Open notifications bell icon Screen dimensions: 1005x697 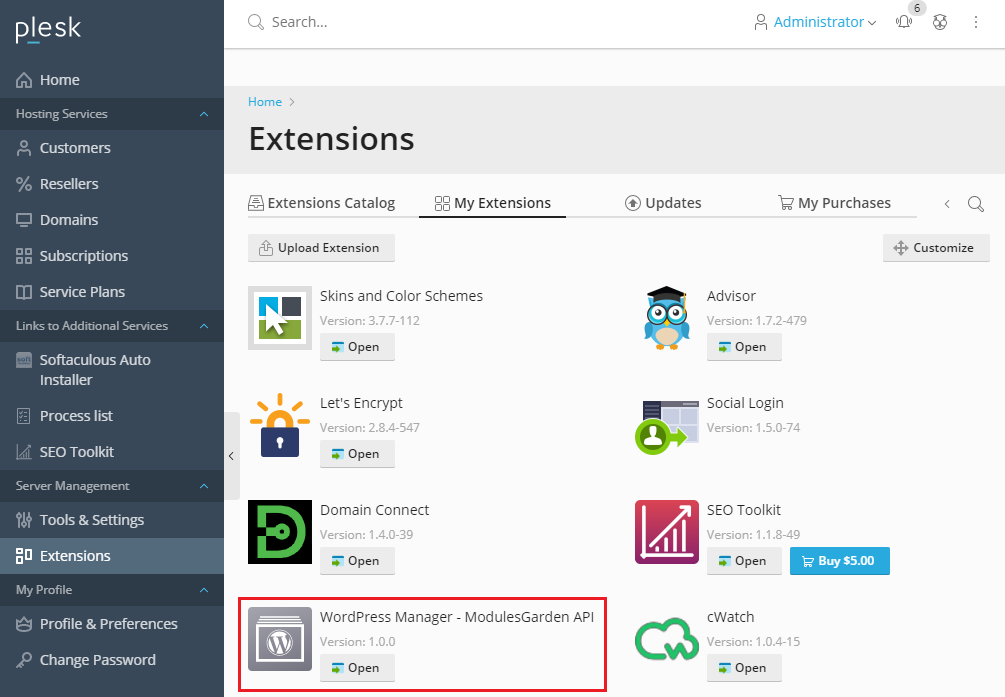point(904,22)
